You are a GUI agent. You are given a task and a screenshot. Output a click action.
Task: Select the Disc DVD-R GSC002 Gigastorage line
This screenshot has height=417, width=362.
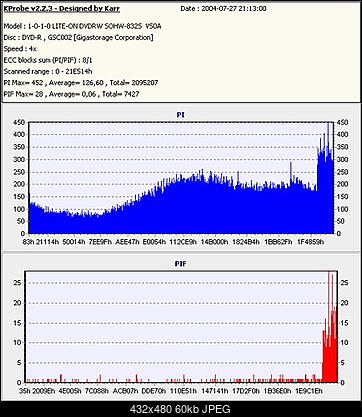click(78, 37)
